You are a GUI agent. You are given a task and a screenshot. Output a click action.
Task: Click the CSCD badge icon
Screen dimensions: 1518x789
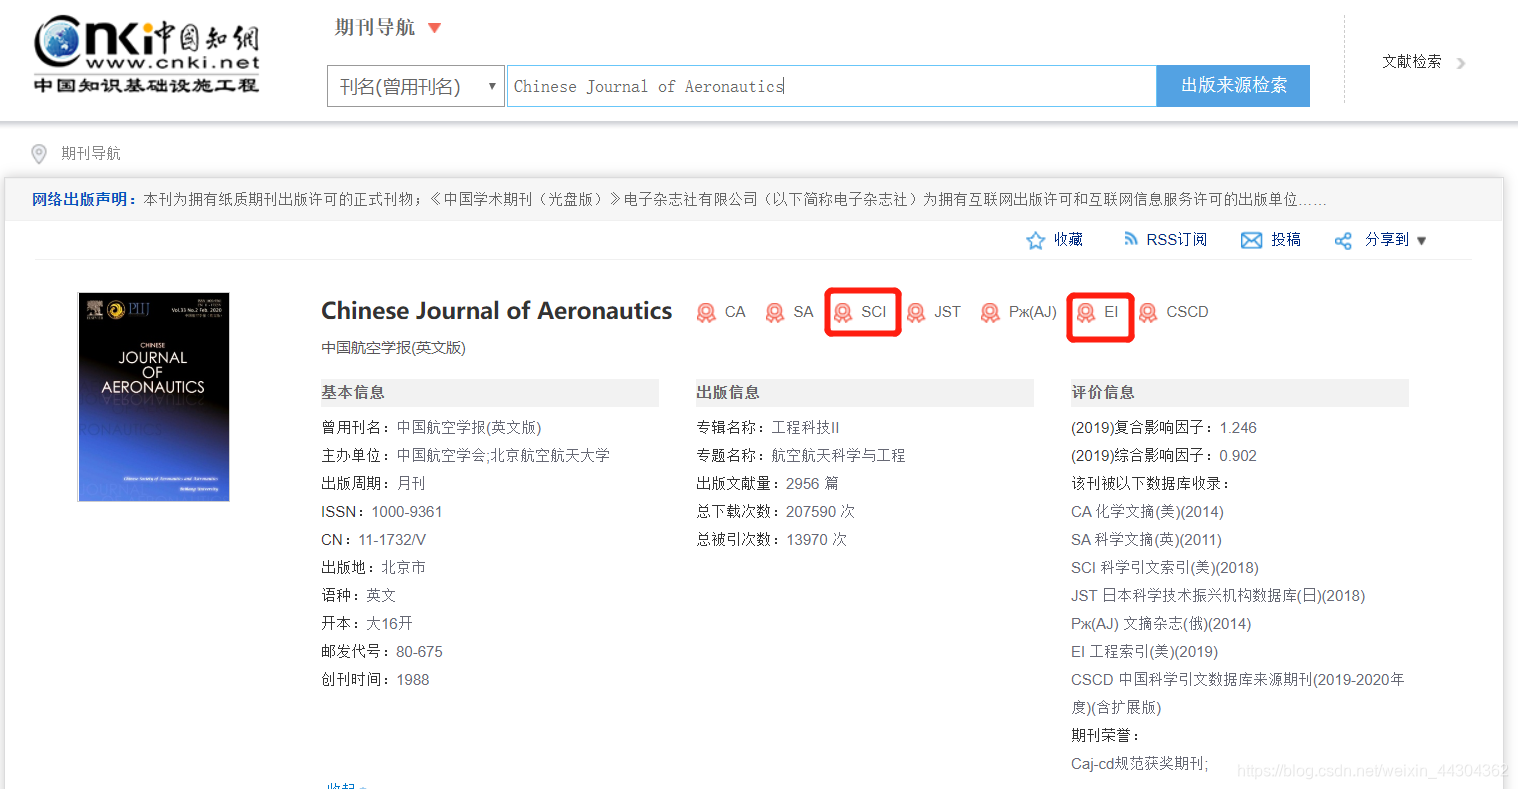tap(1148, 313)
